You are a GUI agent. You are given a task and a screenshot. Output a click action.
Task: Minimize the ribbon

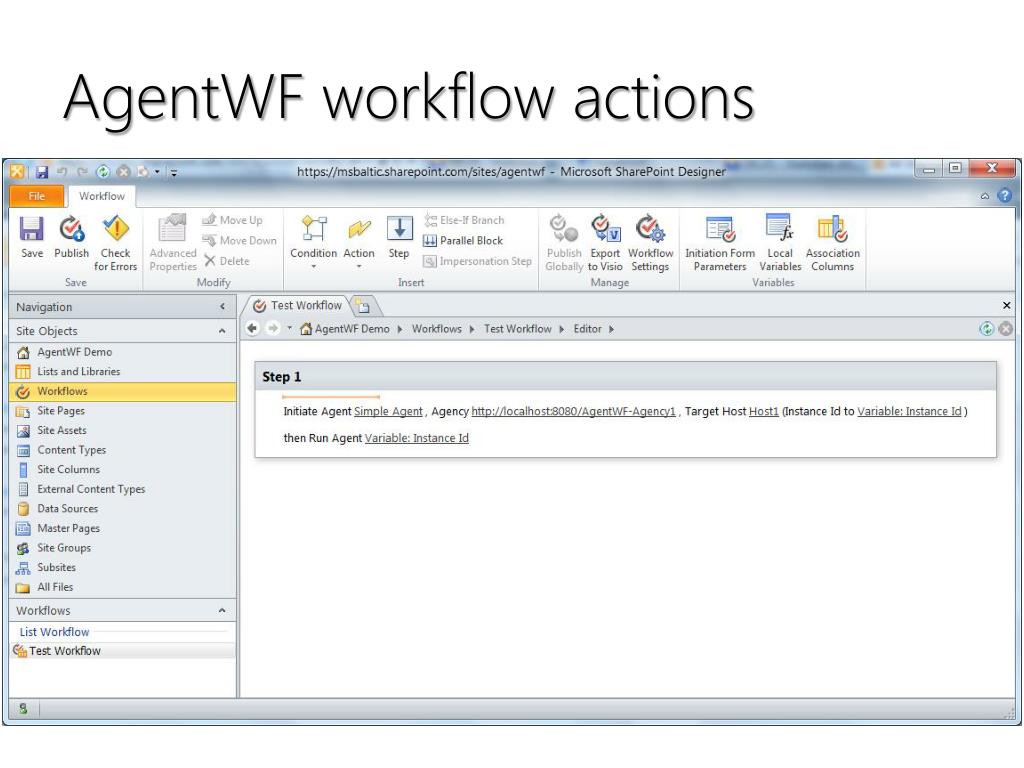(x=985, y=196)
